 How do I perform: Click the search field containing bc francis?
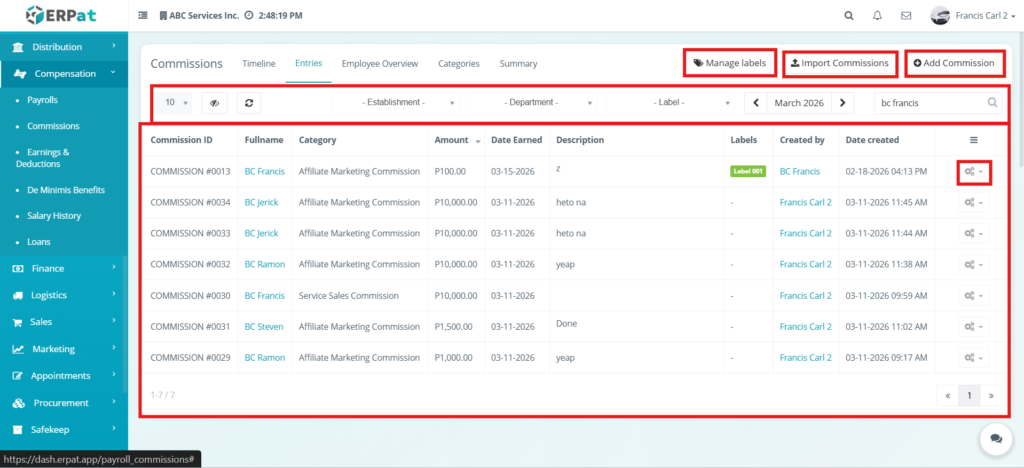[928, 102]
